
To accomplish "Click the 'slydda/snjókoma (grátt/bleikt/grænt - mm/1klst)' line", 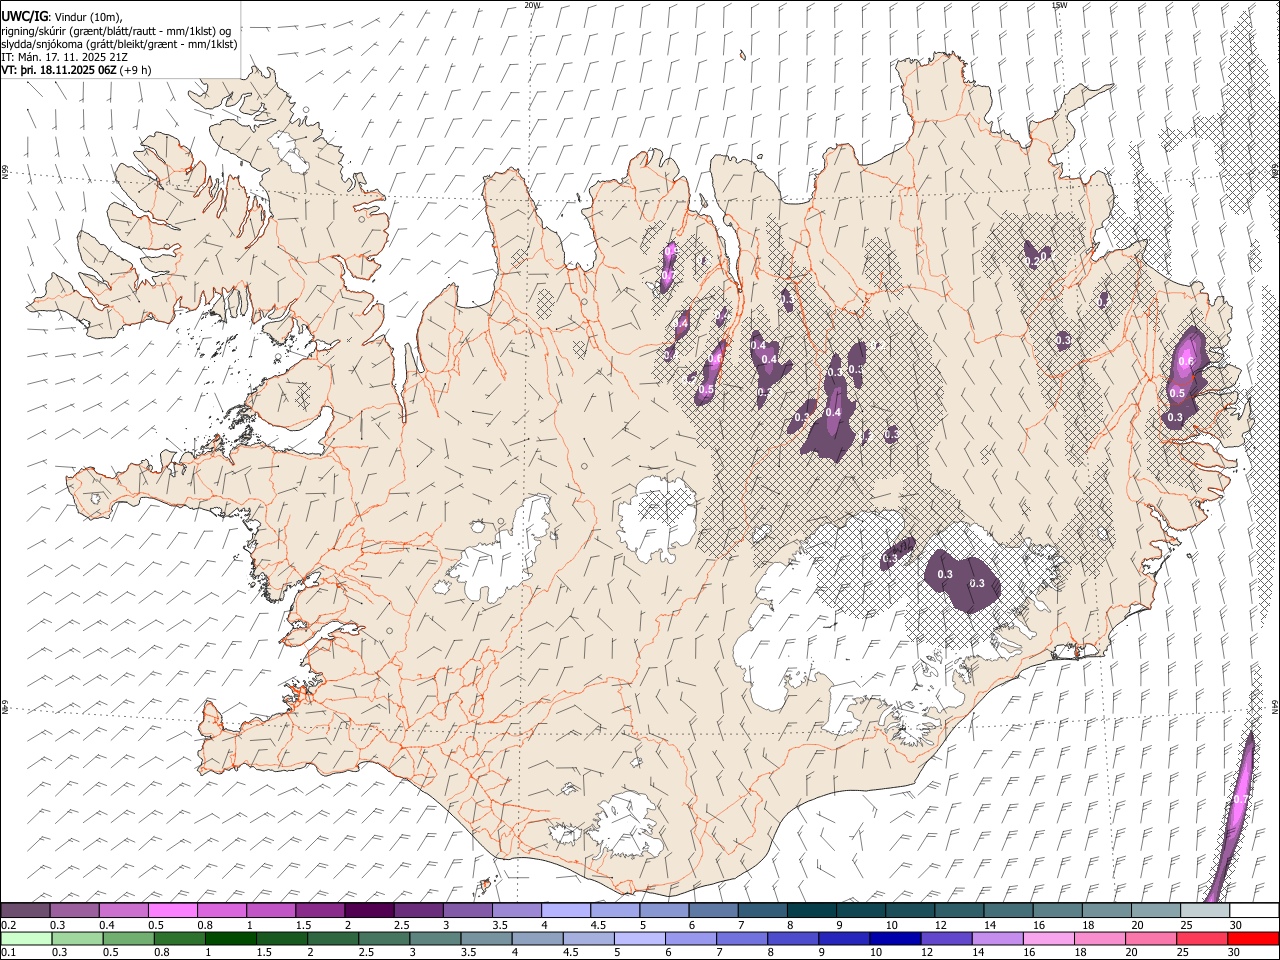I will [x=120, y=44].
